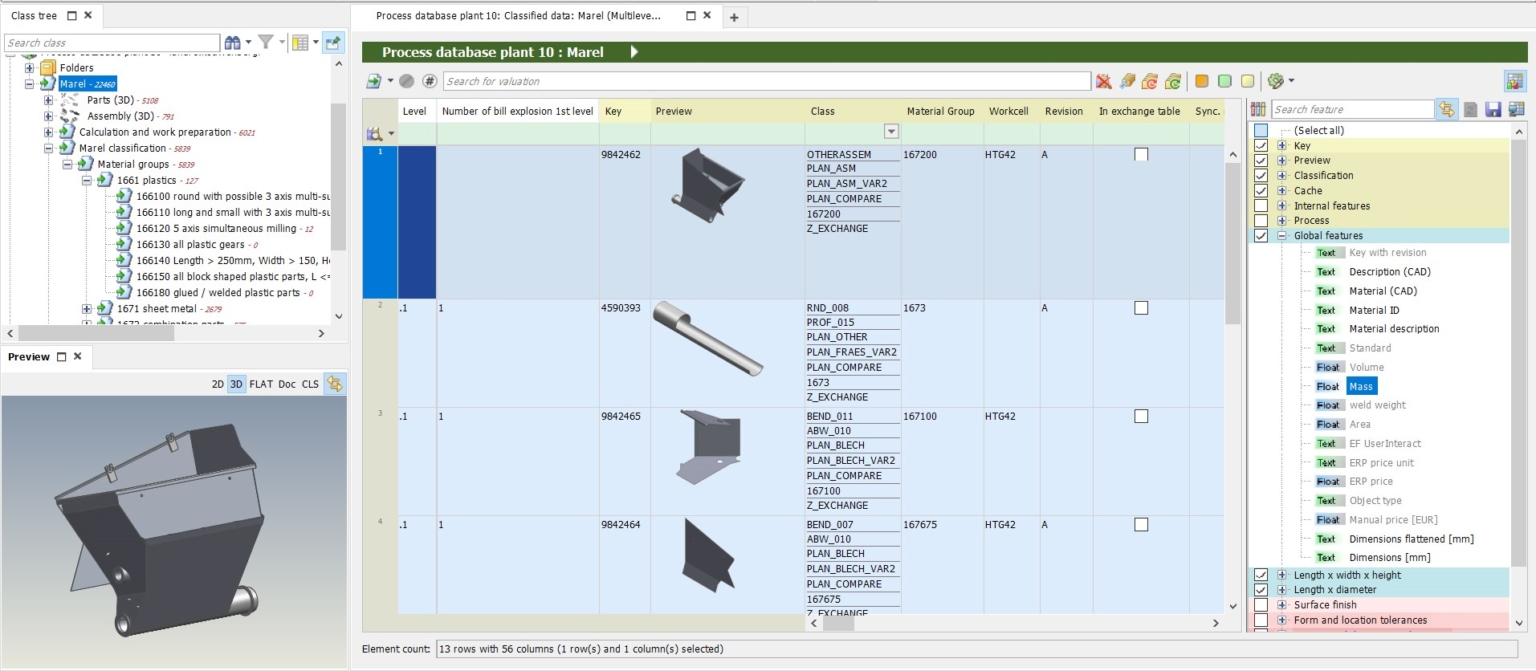Switch to the 2D preview tab
This screenshot has height=671, width=1536.
pos(219,384)
